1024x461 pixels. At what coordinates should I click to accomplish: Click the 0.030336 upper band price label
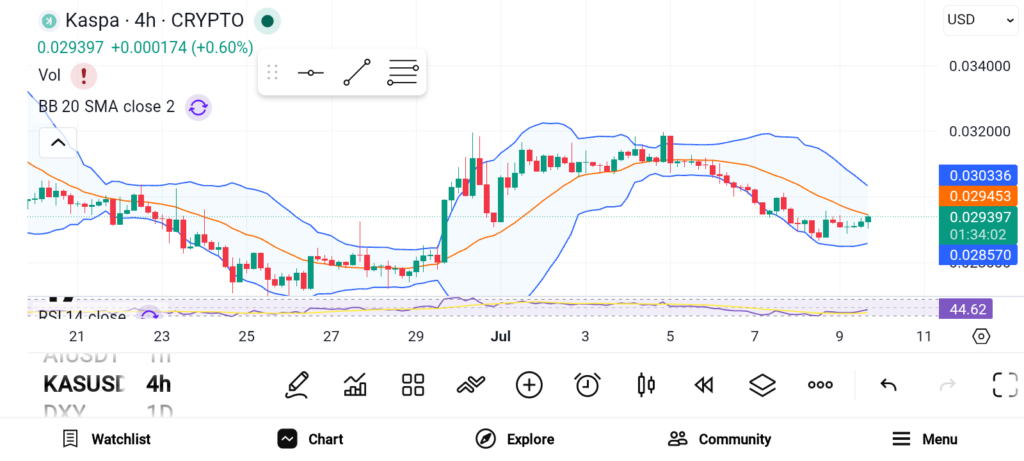(978, 176)
